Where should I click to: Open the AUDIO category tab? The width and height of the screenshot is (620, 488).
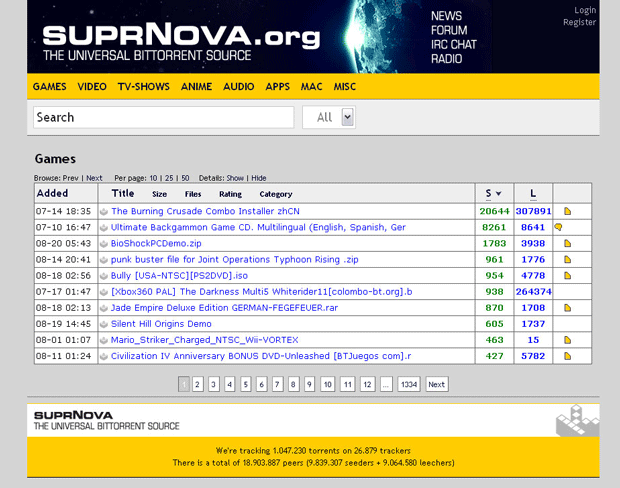pyautogui.click(x=238, y=87)
